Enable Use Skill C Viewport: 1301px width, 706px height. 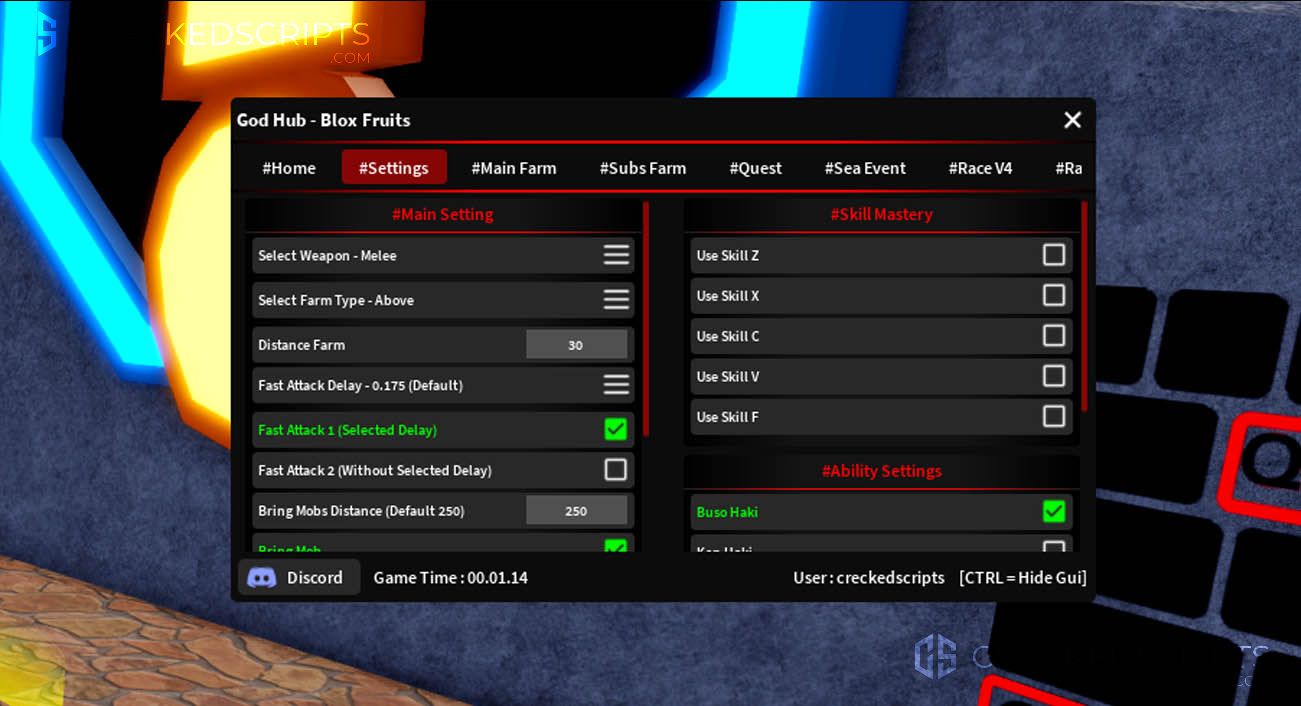tap(1054, 335)
